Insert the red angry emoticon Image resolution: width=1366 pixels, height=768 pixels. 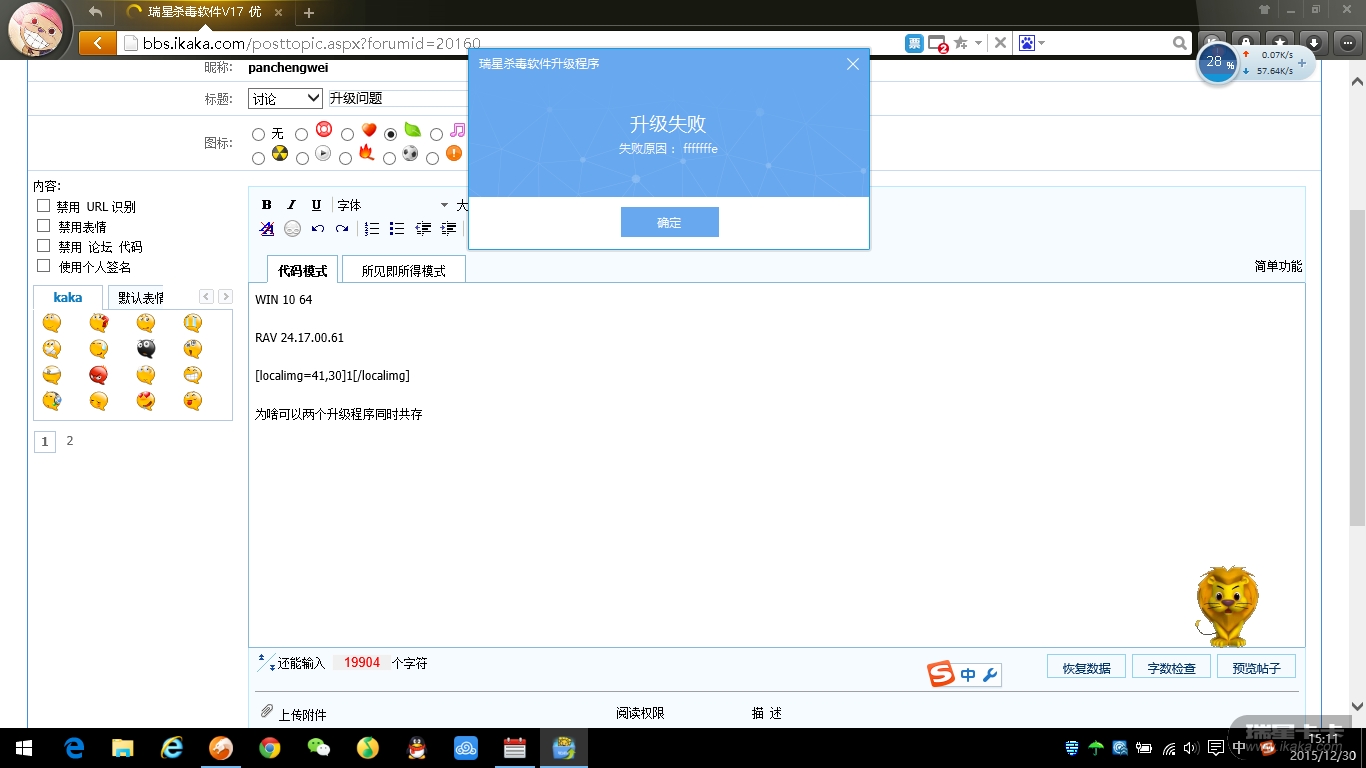pos(98,375)
